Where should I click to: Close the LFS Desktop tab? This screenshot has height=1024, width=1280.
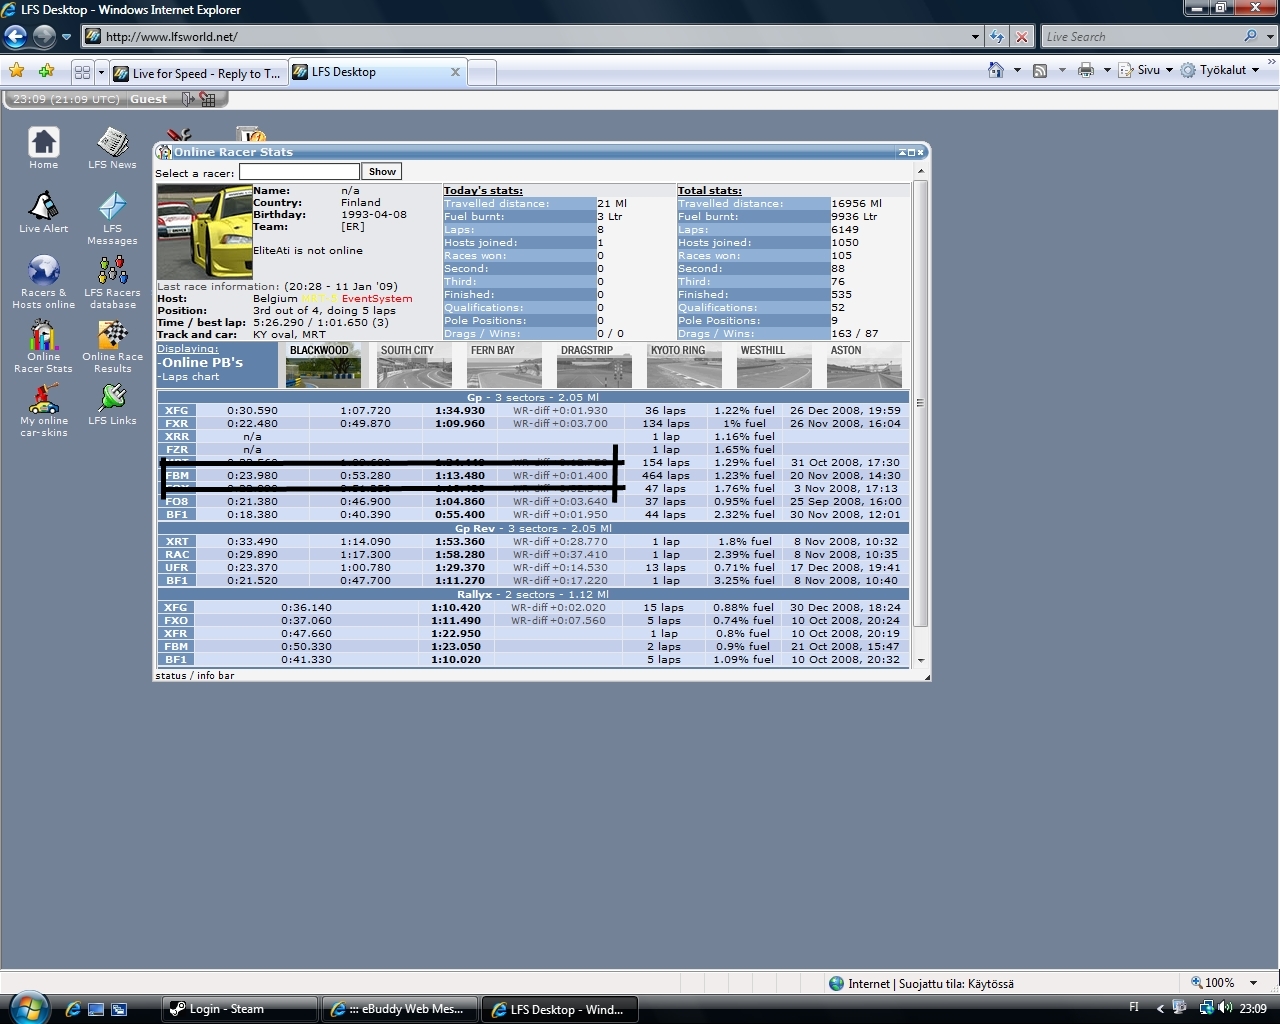coord(455,72)
